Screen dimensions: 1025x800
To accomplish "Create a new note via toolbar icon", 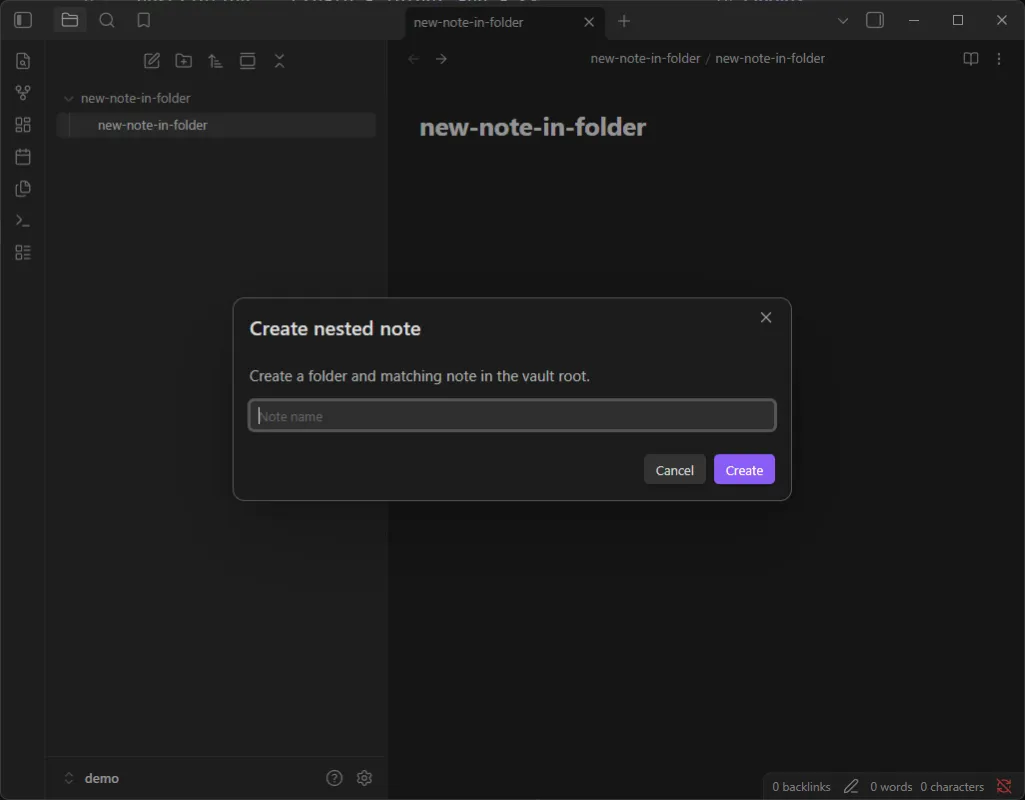I will click(152, 61).
